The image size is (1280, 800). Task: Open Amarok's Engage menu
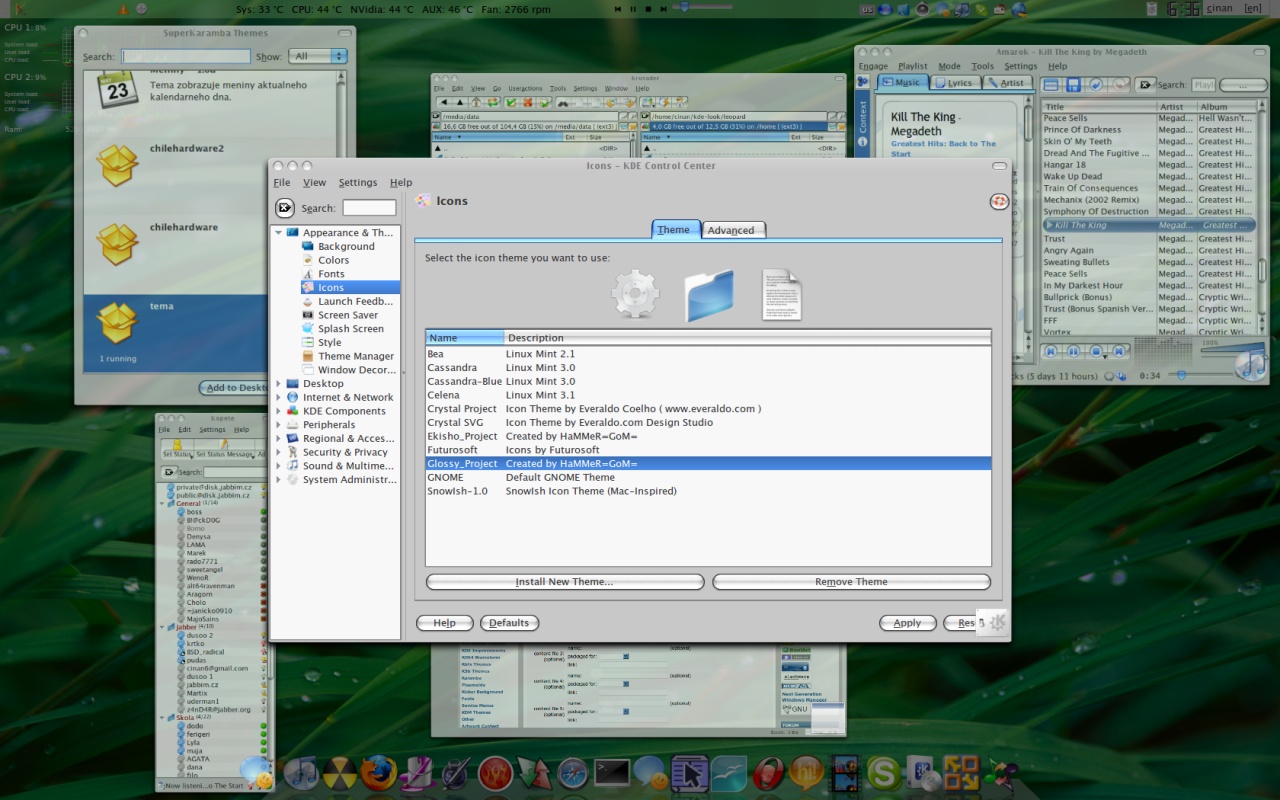click(873, 66)
